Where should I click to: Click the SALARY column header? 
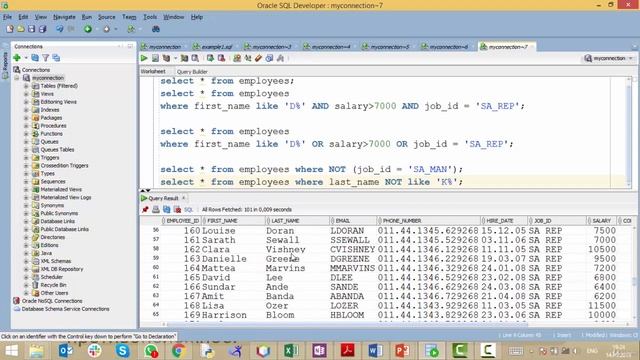pyautogui.click(x=602, y=221)
